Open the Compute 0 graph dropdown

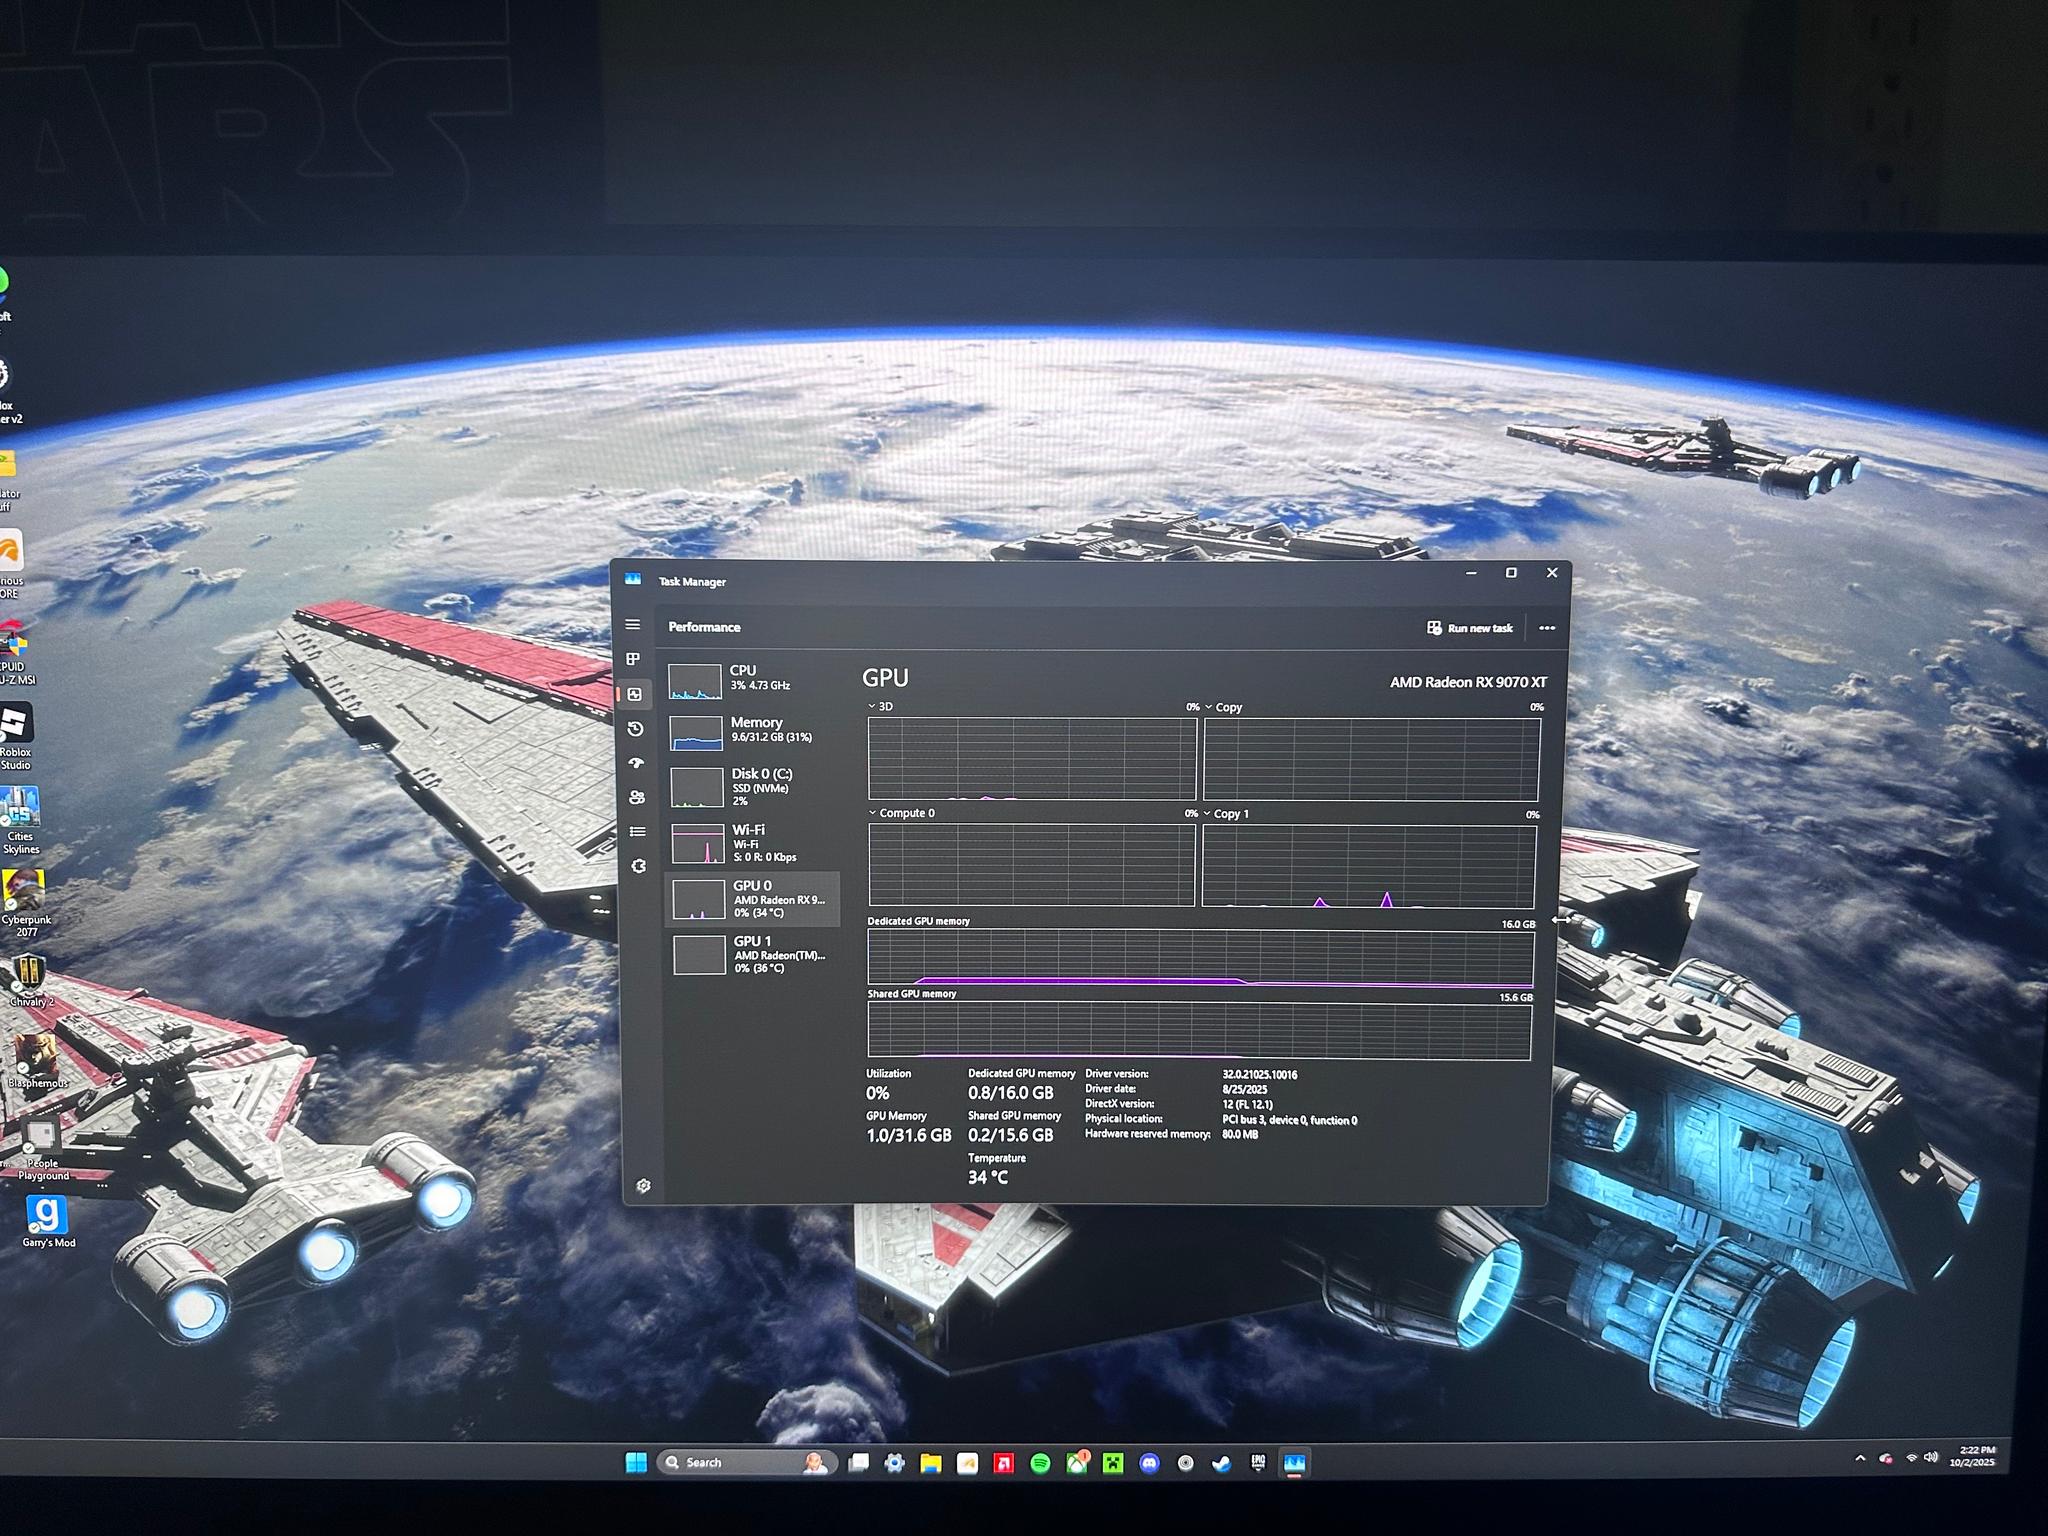(x=901, y=813)
